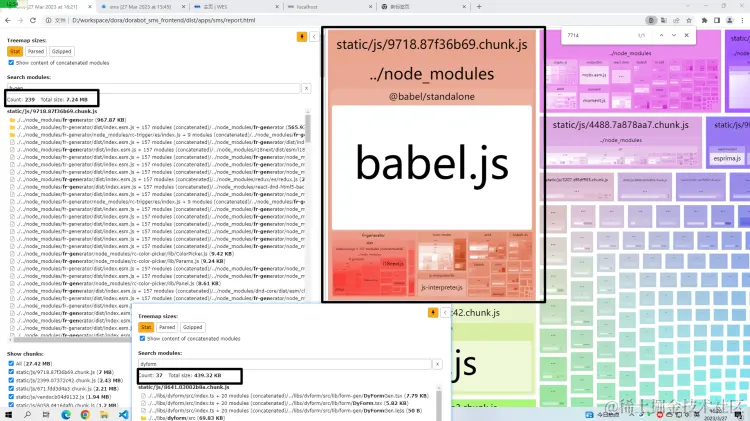
Task: Open Google Chrome from taskbar
Action: pos(85,415)
